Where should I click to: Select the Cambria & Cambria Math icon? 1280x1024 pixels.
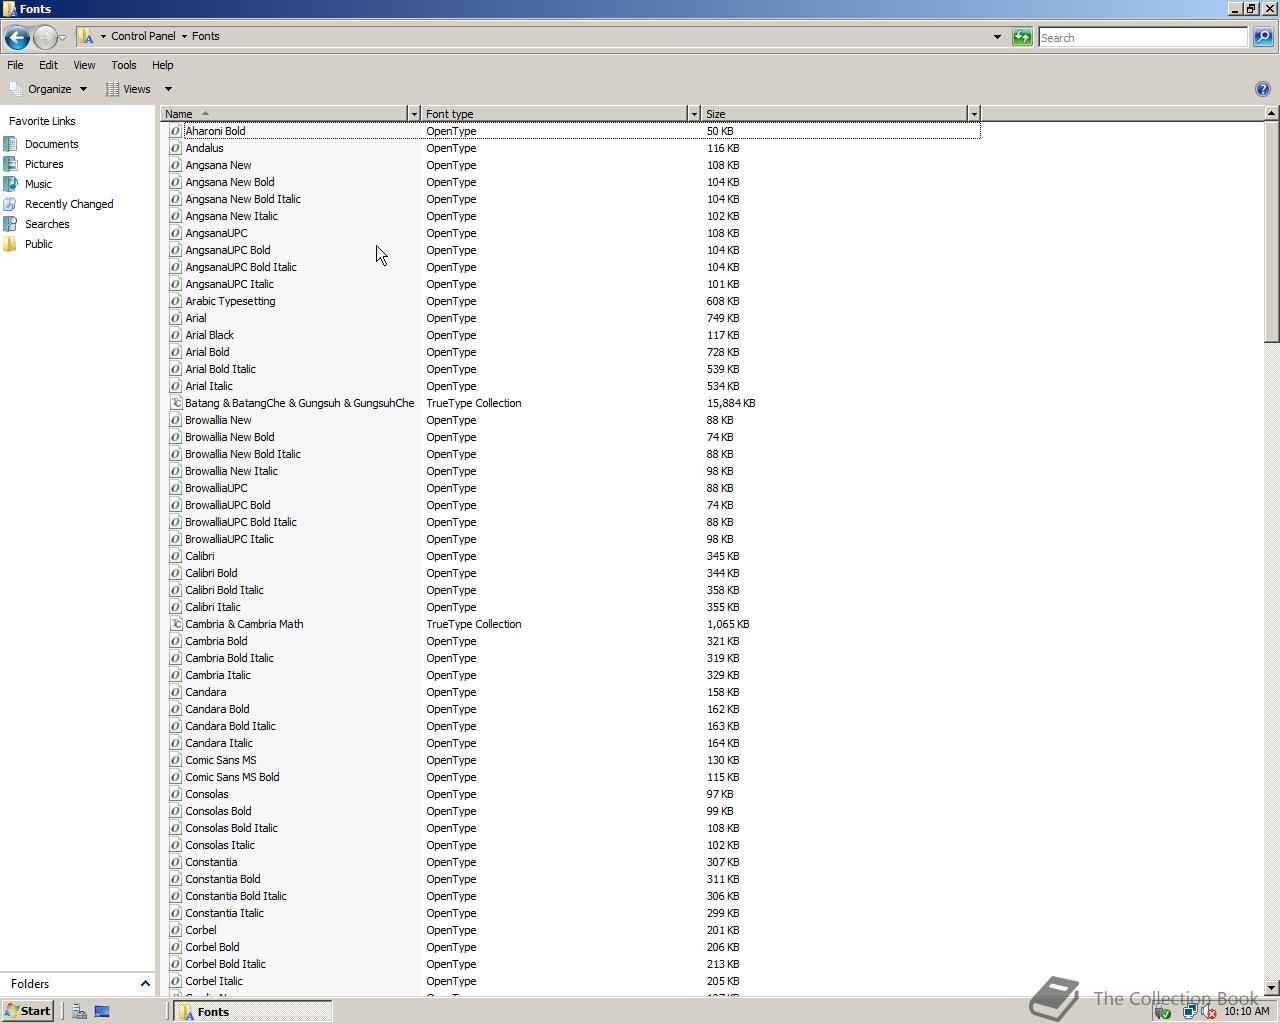pos(175,624)
